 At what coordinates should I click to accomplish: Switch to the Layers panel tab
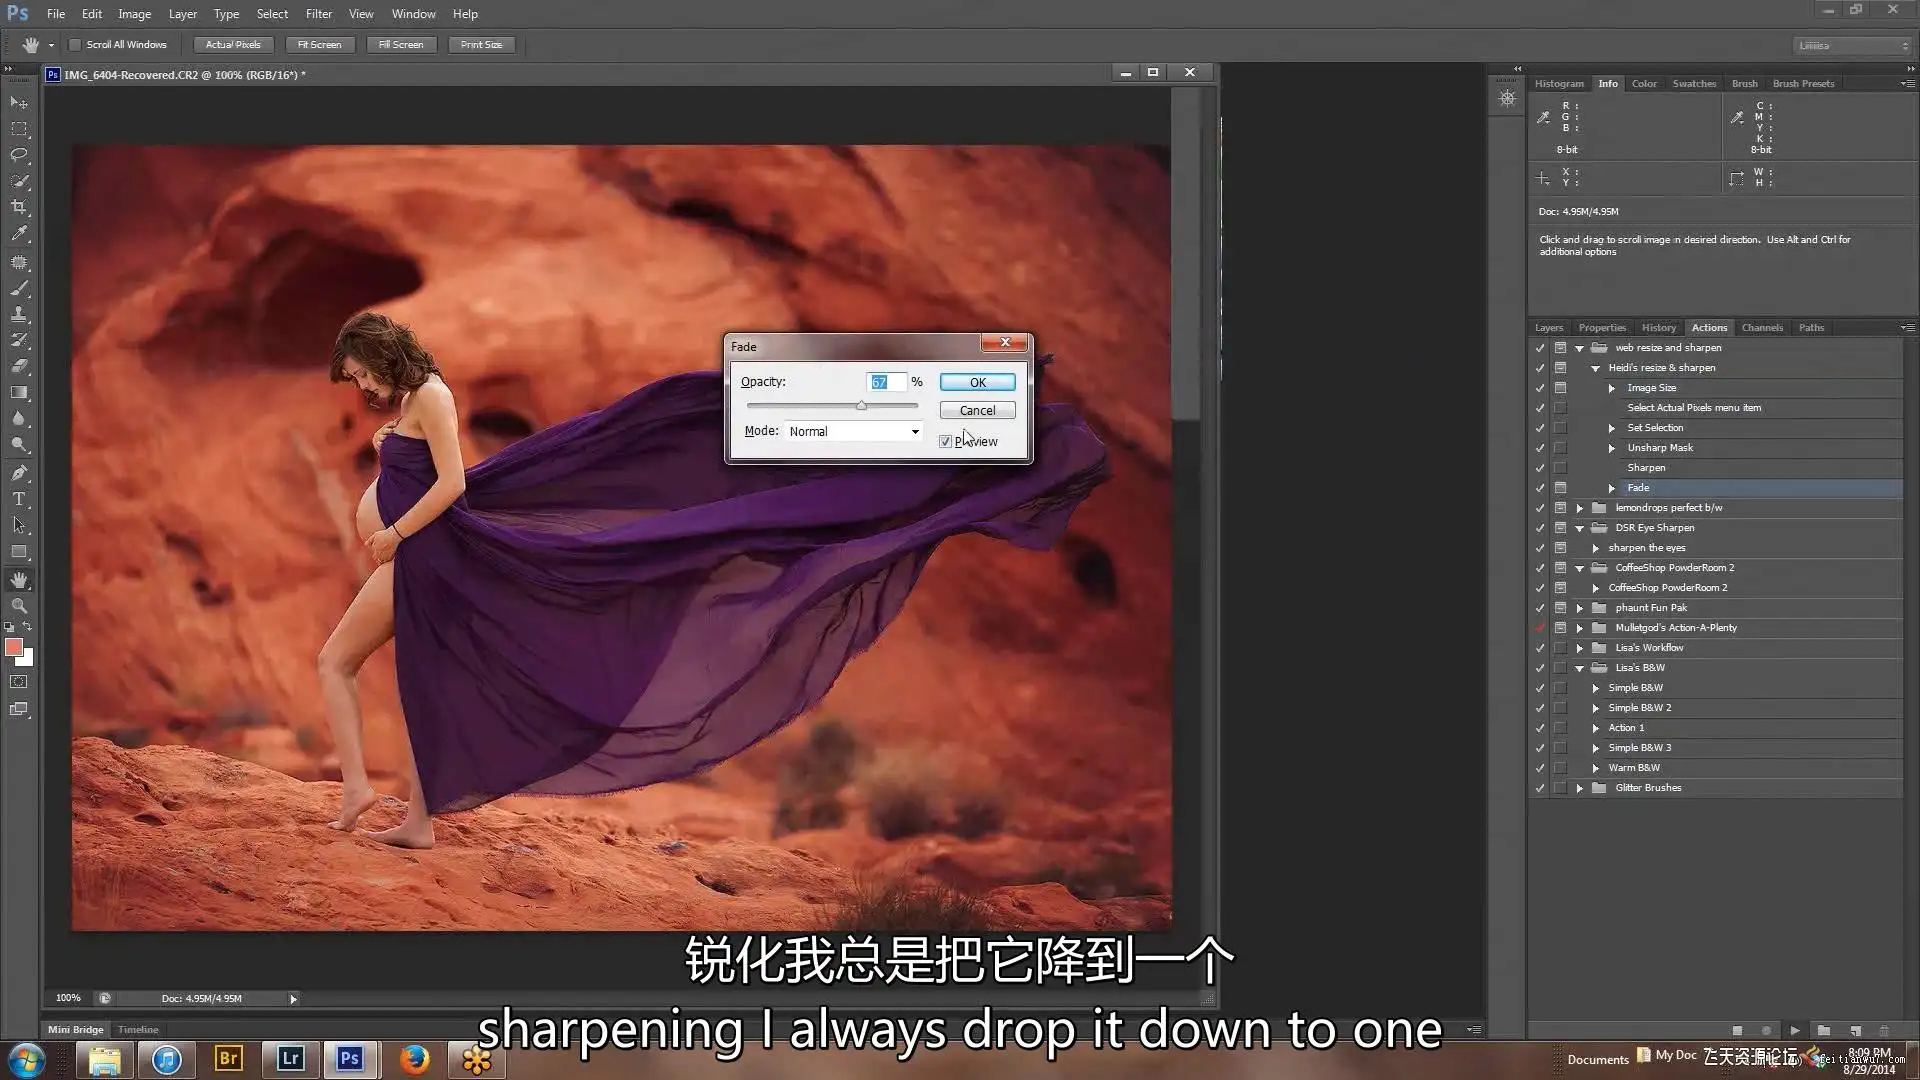1548,328
